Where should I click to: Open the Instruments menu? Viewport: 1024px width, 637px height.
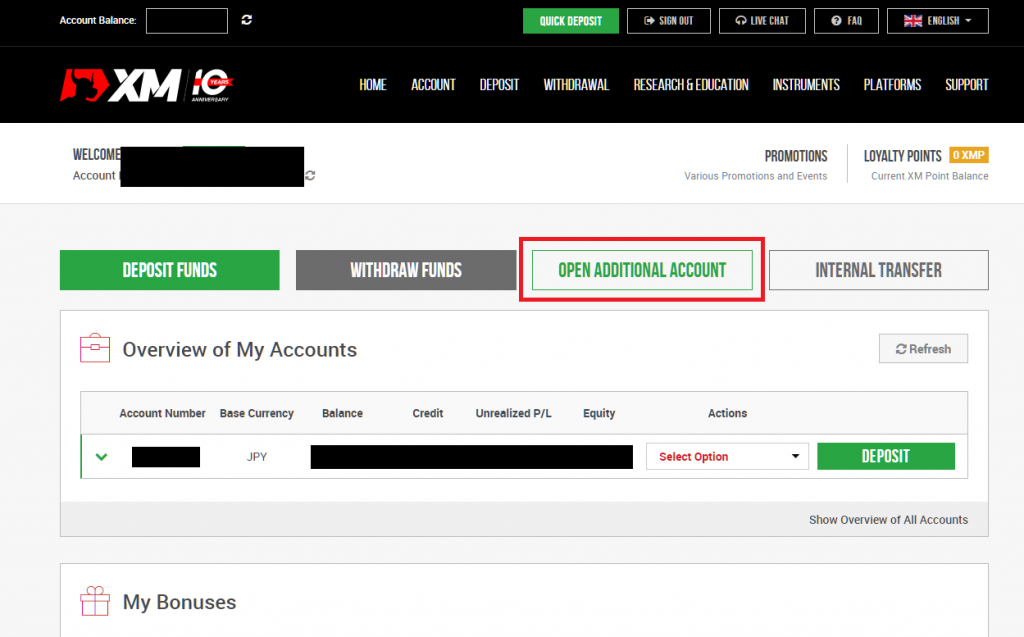point(806,85)
